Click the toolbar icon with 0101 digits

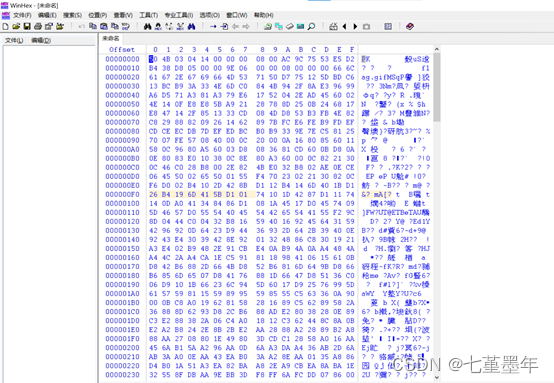coord(126,26)
